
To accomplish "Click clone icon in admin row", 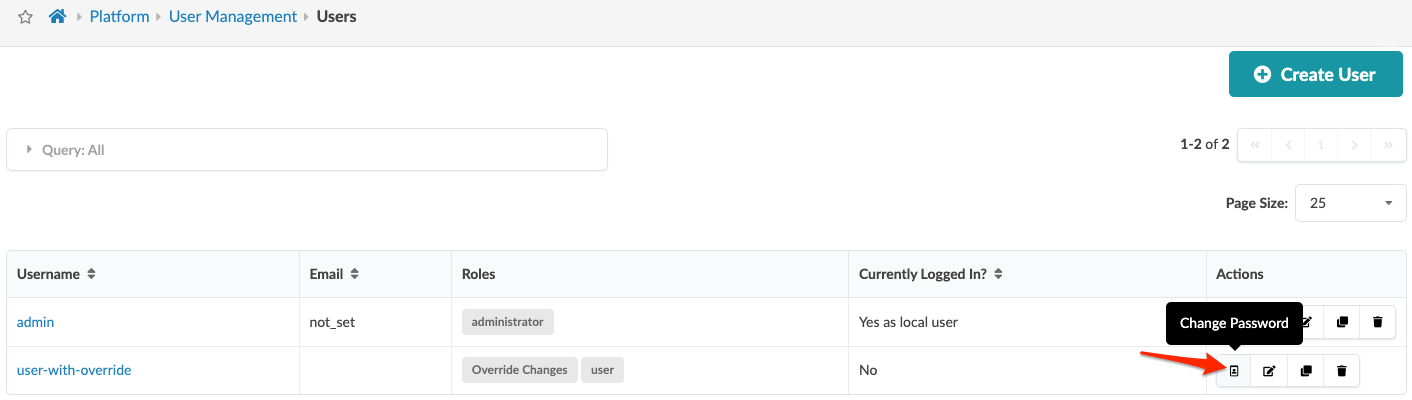I will click(1342, 322).
